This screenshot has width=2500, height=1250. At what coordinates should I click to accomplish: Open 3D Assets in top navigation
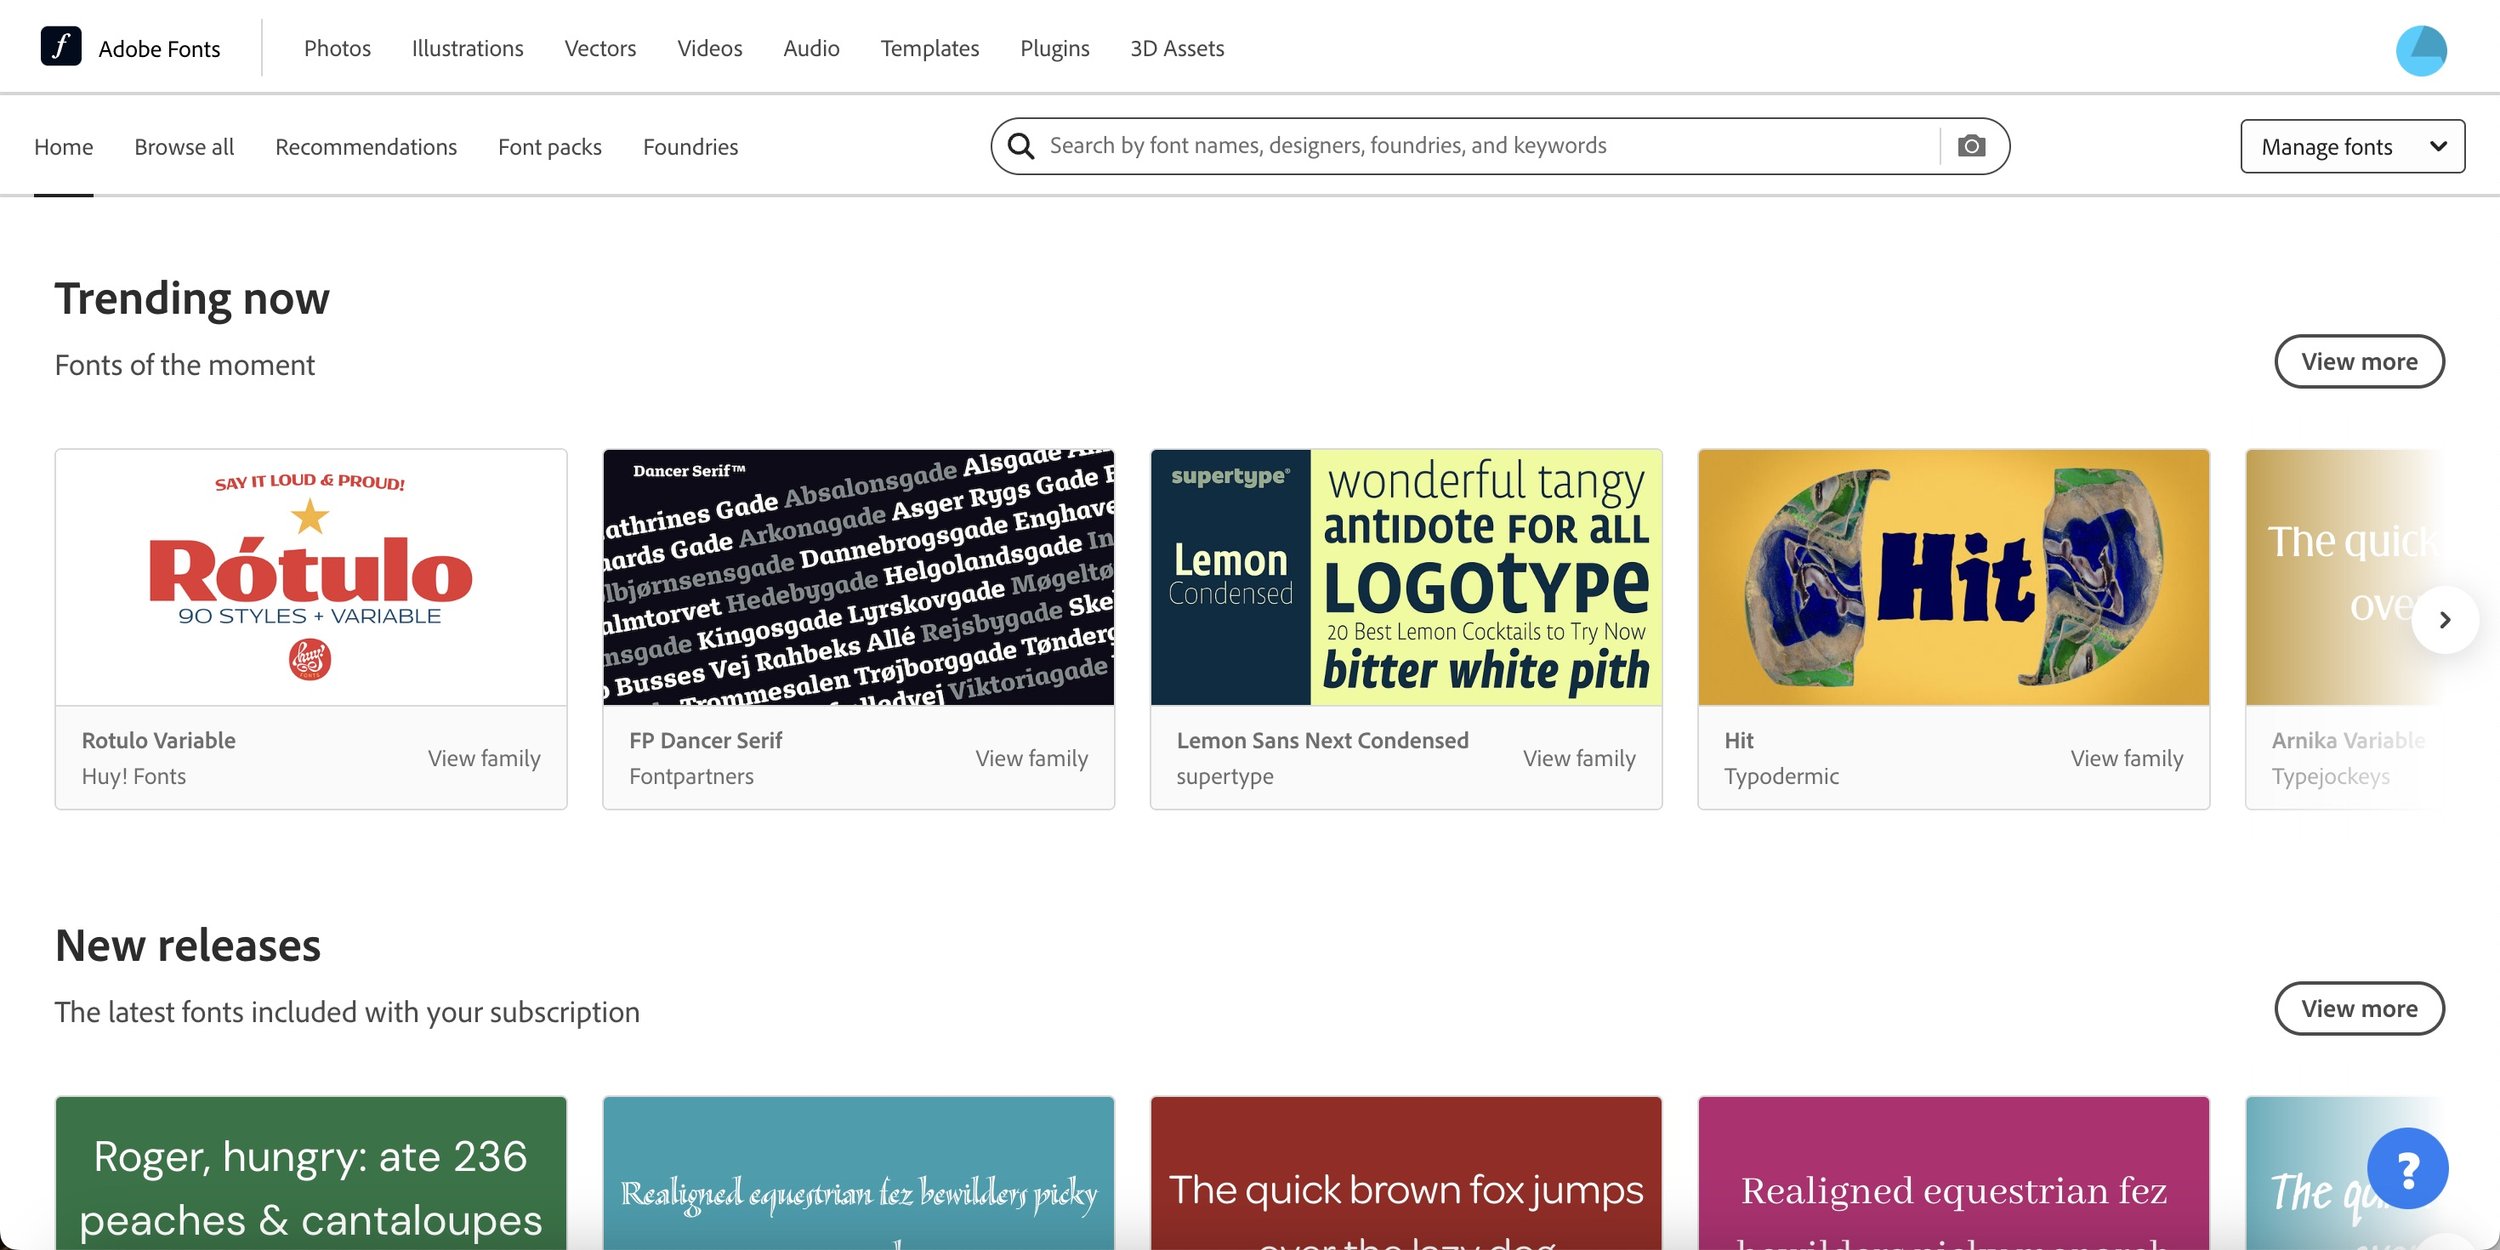[x=1177, y=48]
